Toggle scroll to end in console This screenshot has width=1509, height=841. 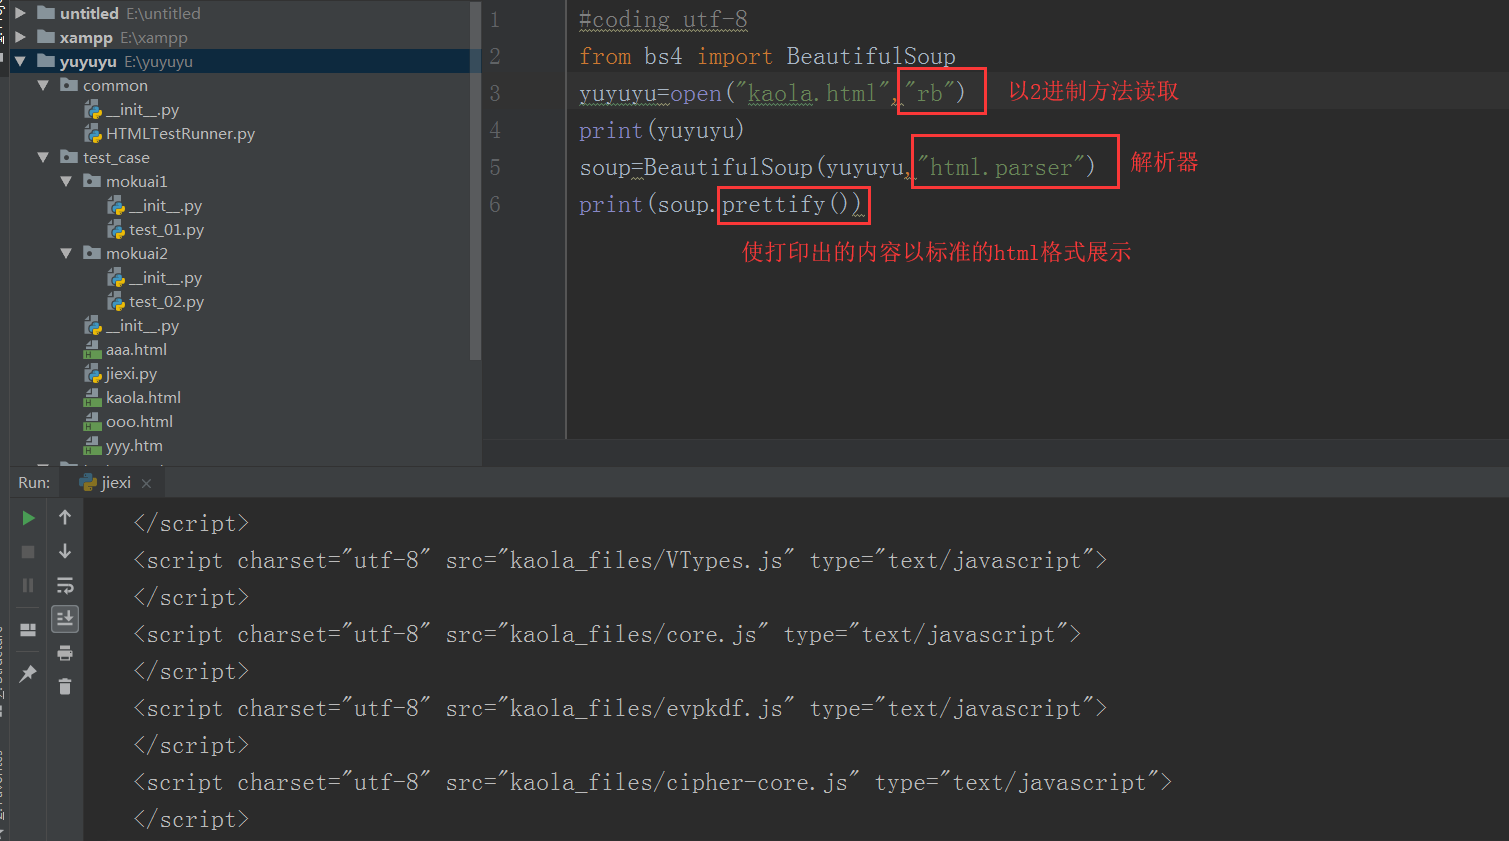[65, 618]
